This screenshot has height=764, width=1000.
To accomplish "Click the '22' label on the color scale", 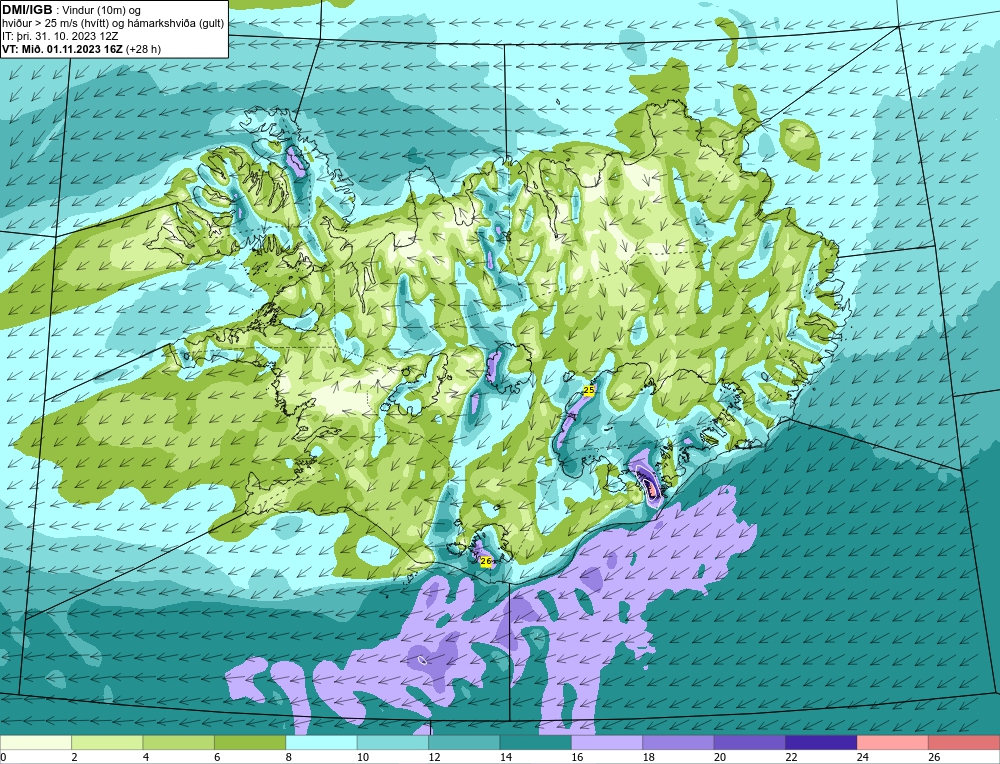I will pos(791,757).
